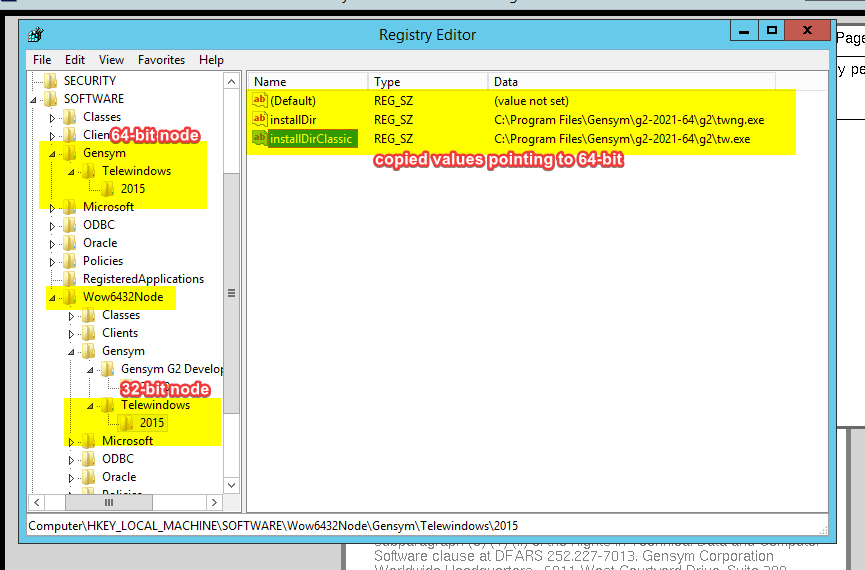The height and width of the screenshot is (570, 865).
Task: Click the ODBC folder icon under SOFTWARE
Action: [x=70, y=225]
